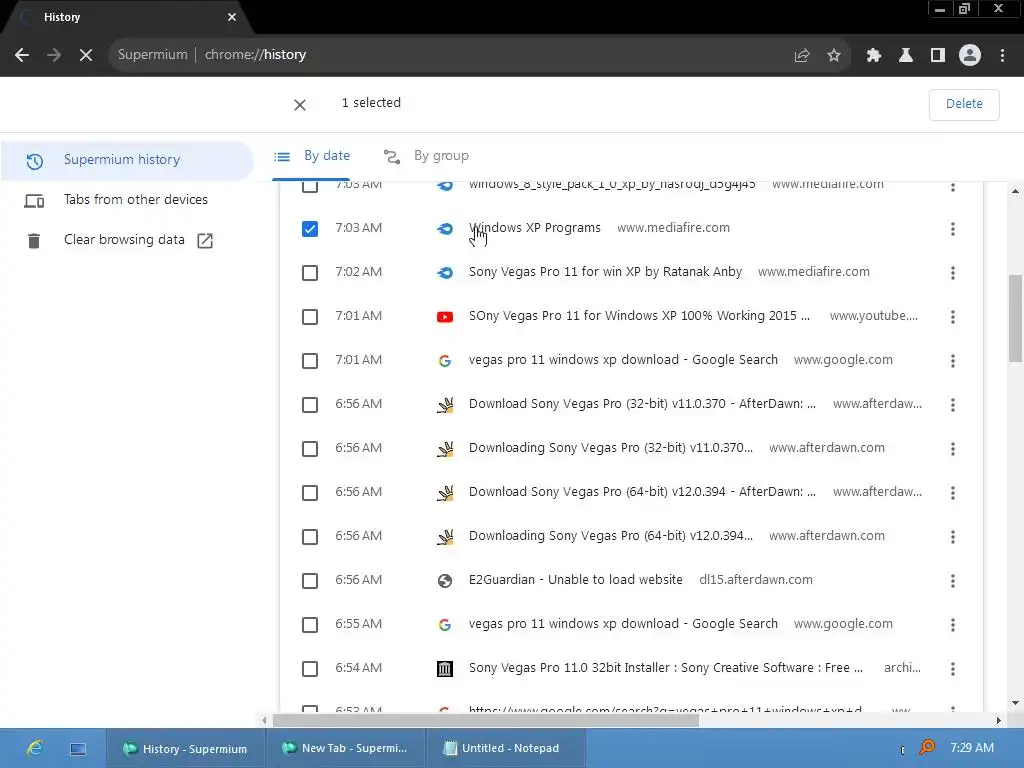This screenshot has width=1024, height=768.
Task: Uncheck the Windows XP Programs entry
Action: click(310, 229)
